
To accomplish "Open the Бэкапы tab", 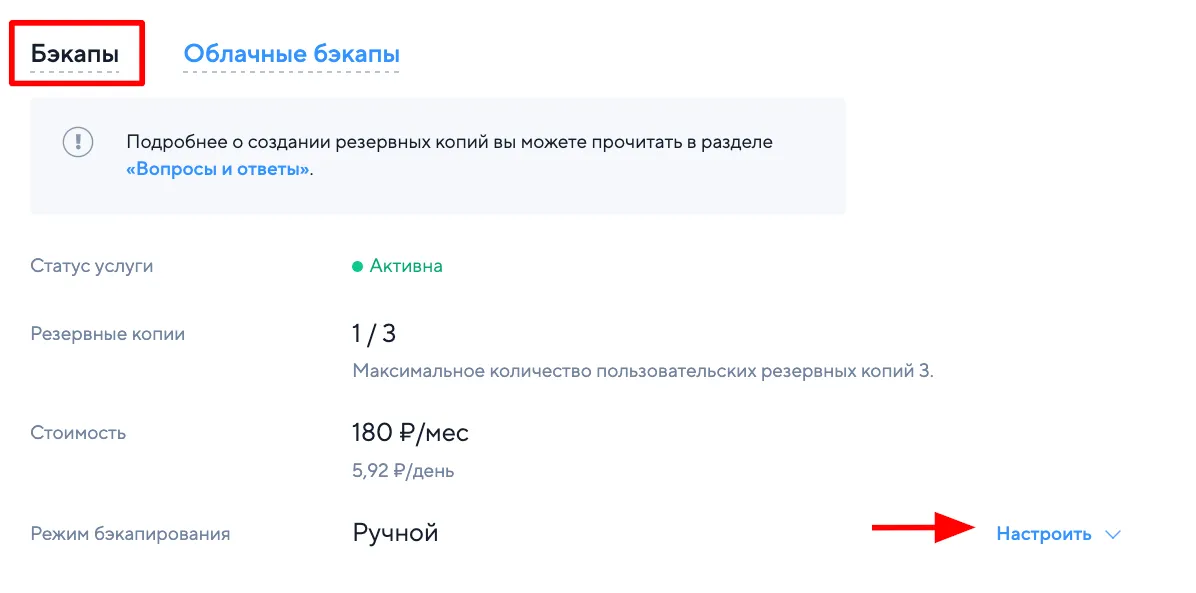I will point(75,53).
